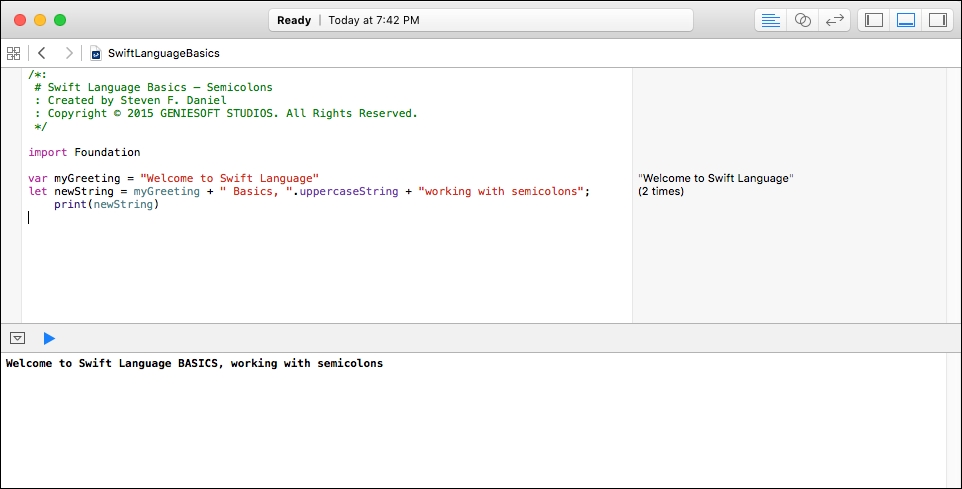Go back with the left chevron
Viewport: 962px width, 489px height.
42,53
